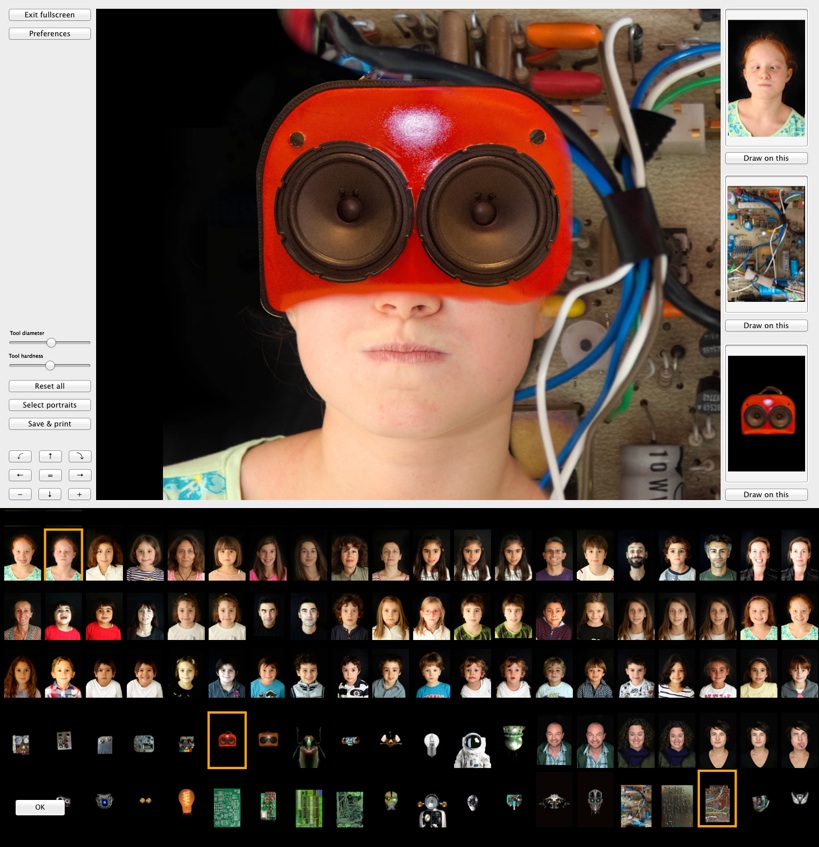Adjust the Tool diameter slider
Screen dimensions: 819x847
pos(51,343)
